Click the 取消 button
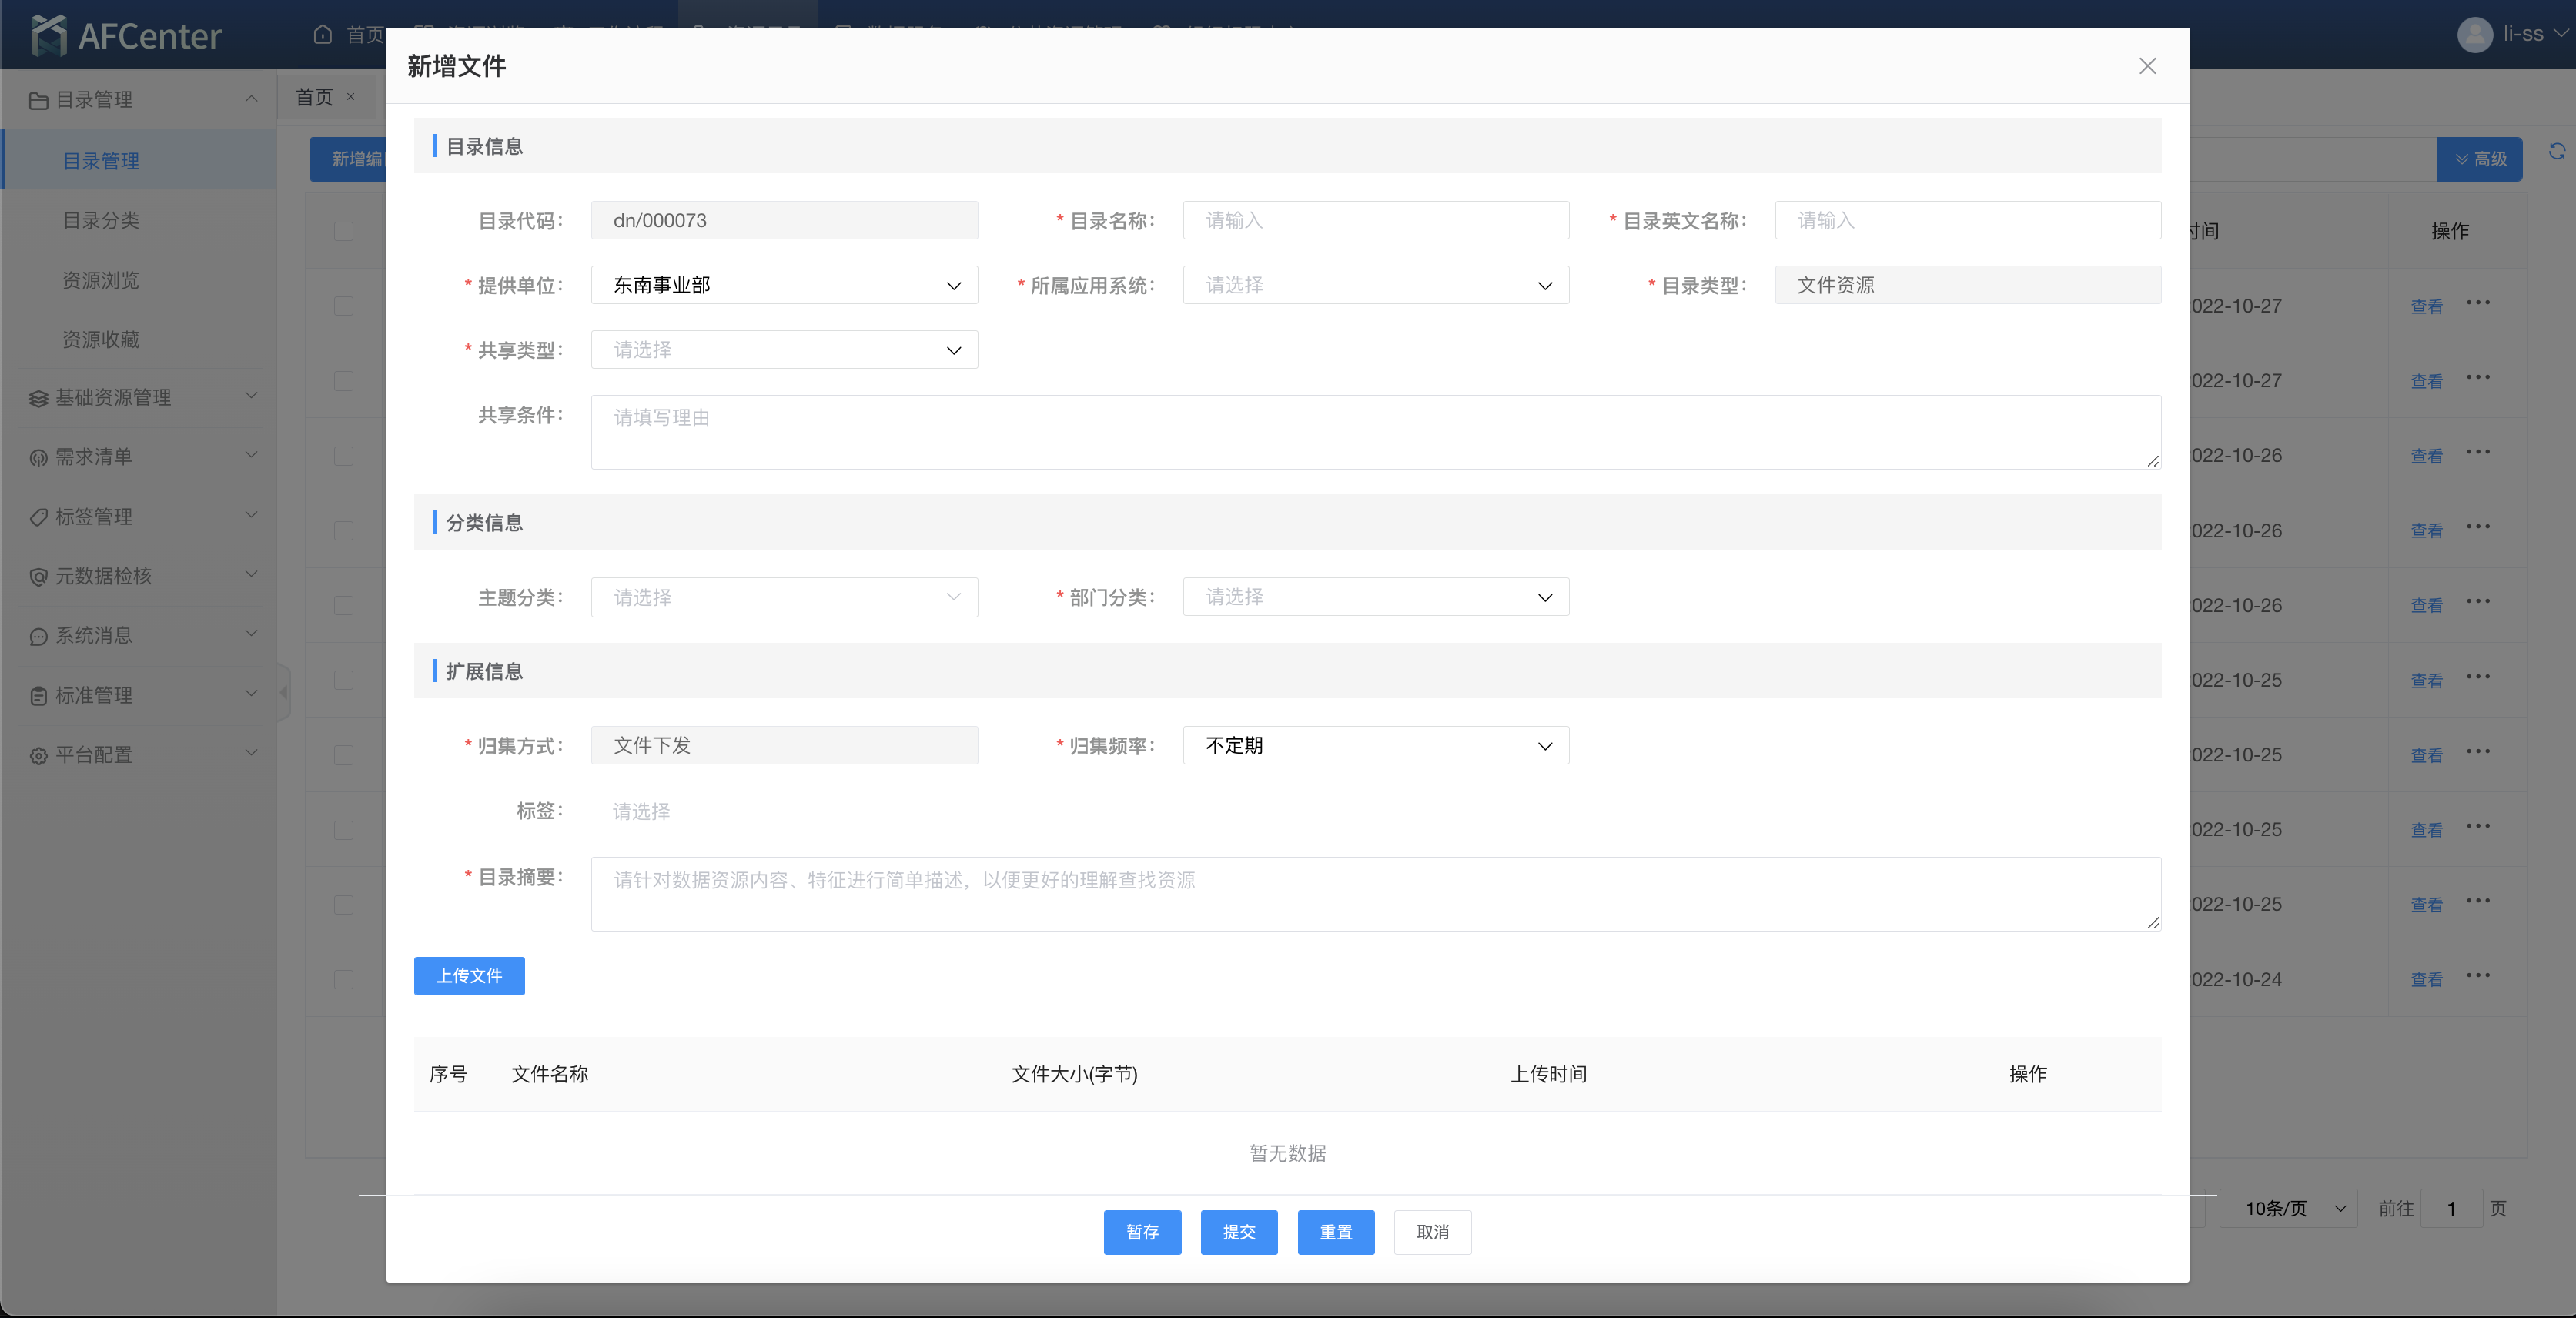Viewport: 2576px width, 1318px height. click(1433, 1232)
